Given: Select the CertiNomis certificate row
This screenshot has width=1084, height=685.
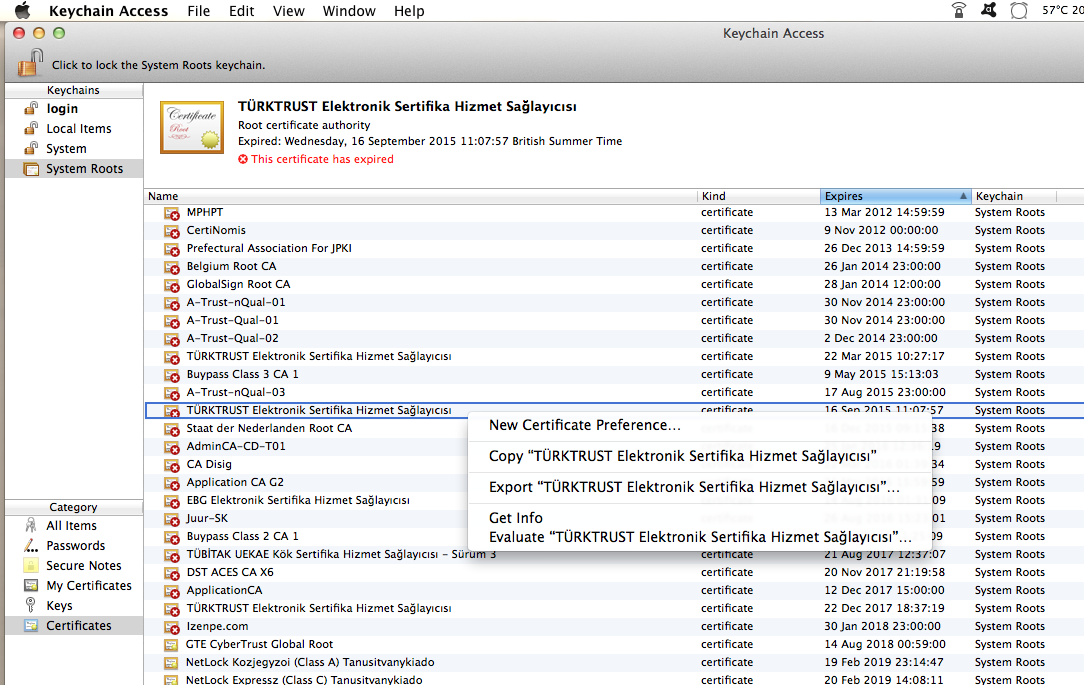Looking at the screenshot, I should (614, 231).
